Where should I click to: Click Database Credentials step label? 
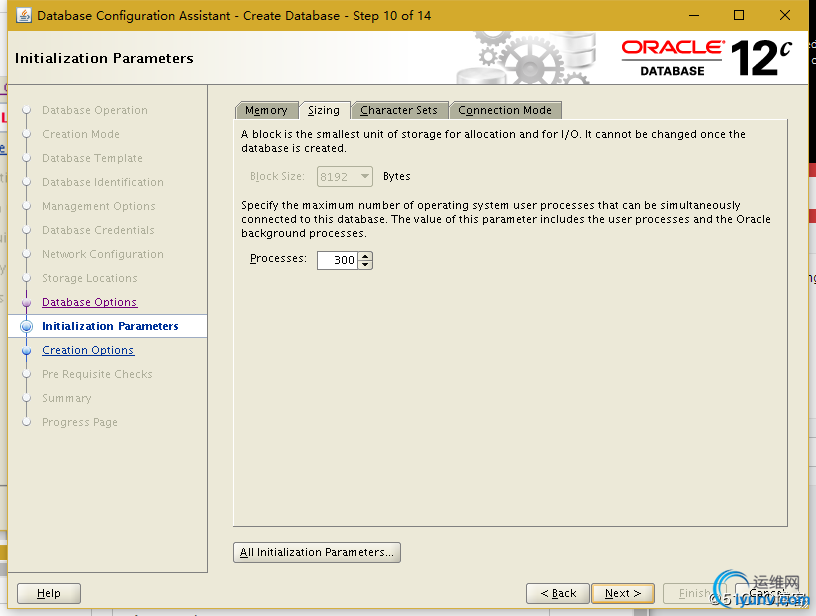point(98,230)
